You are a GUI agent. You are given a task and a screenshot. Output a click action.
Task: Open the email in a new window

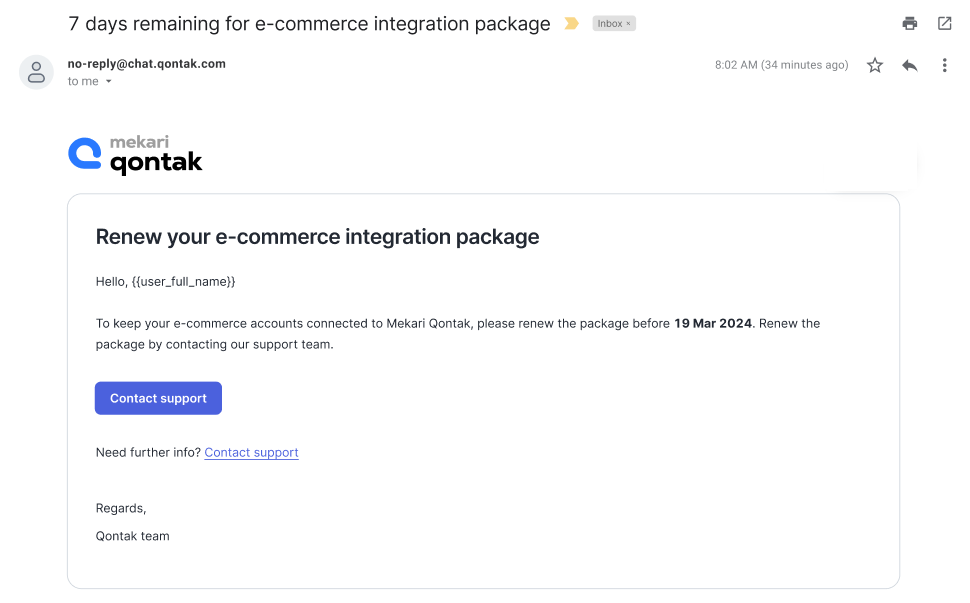tap(944, 23)
